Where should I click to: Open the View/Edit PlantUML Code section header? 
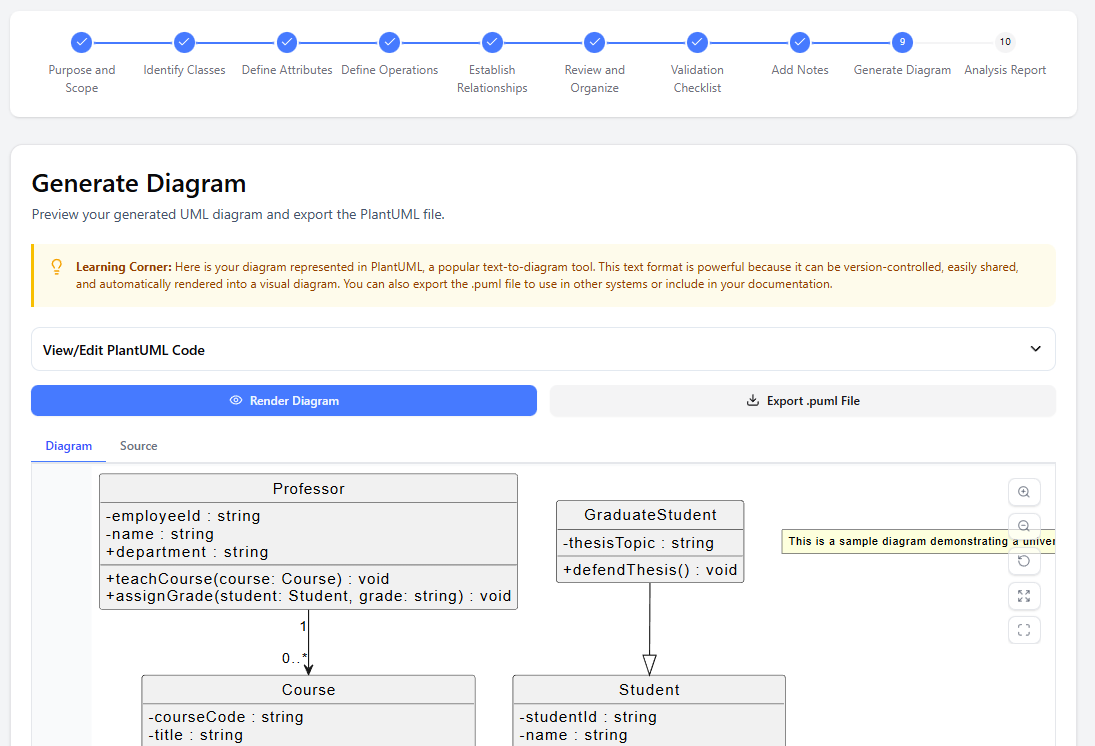[124, 350]
